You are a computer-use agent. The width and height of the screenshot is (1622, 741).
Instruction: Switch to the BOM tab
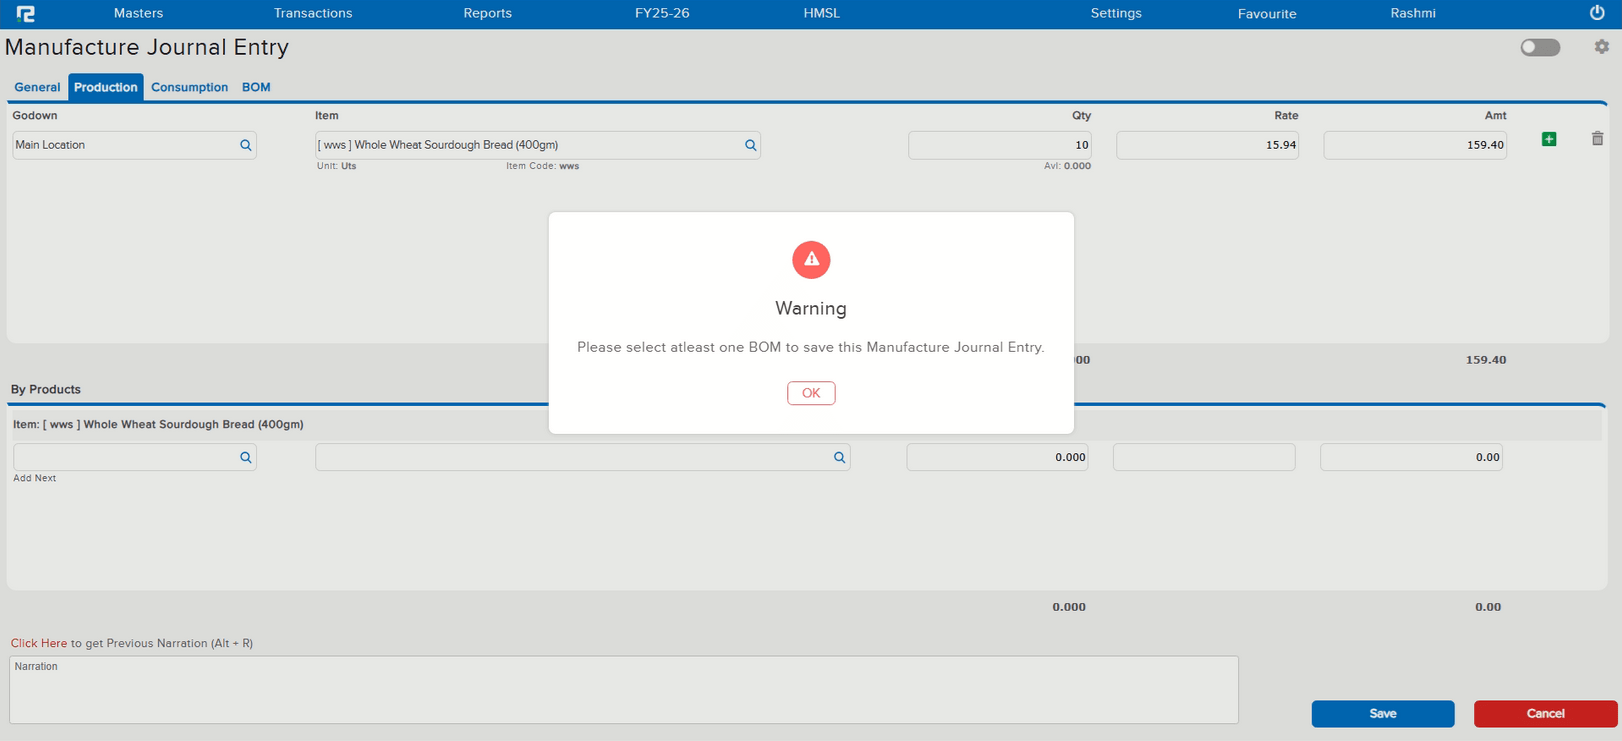coord(256,87)
